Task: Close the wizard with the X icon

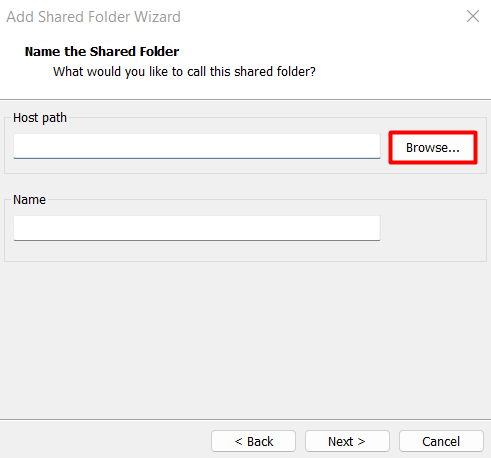Action: [473, 16]
